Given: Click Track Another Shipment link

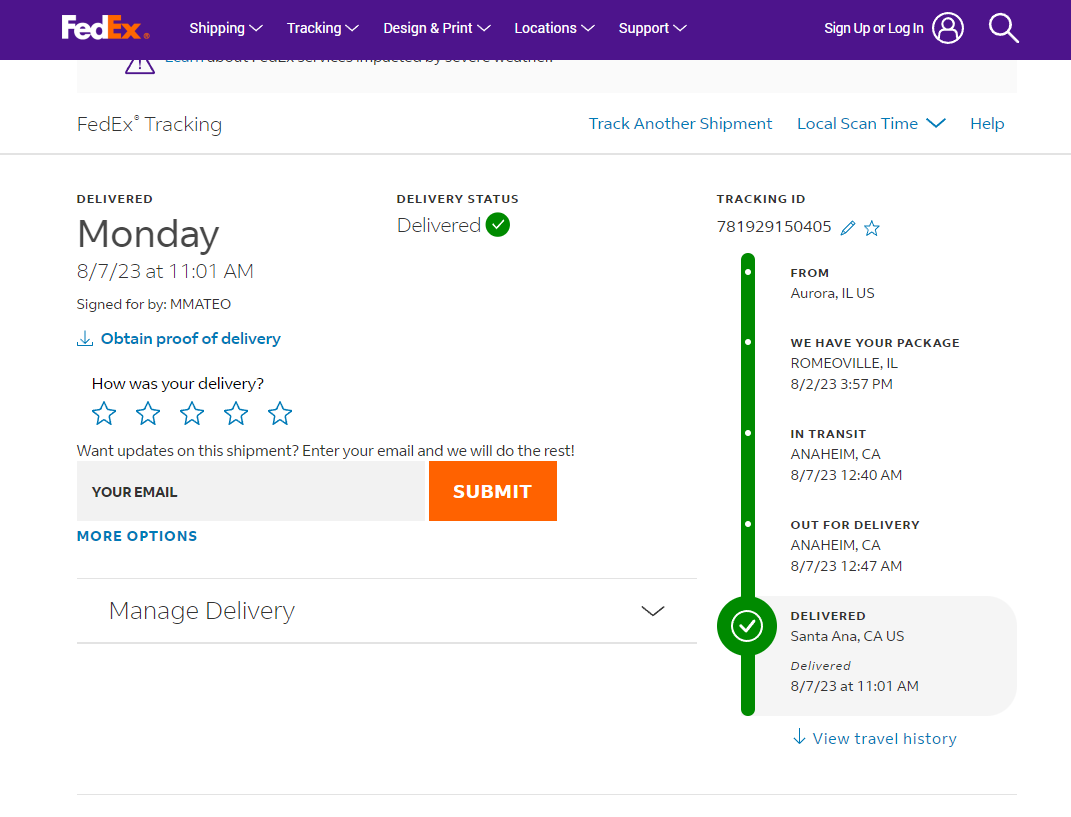Looking at the screenshot, I should pos(680,124).
